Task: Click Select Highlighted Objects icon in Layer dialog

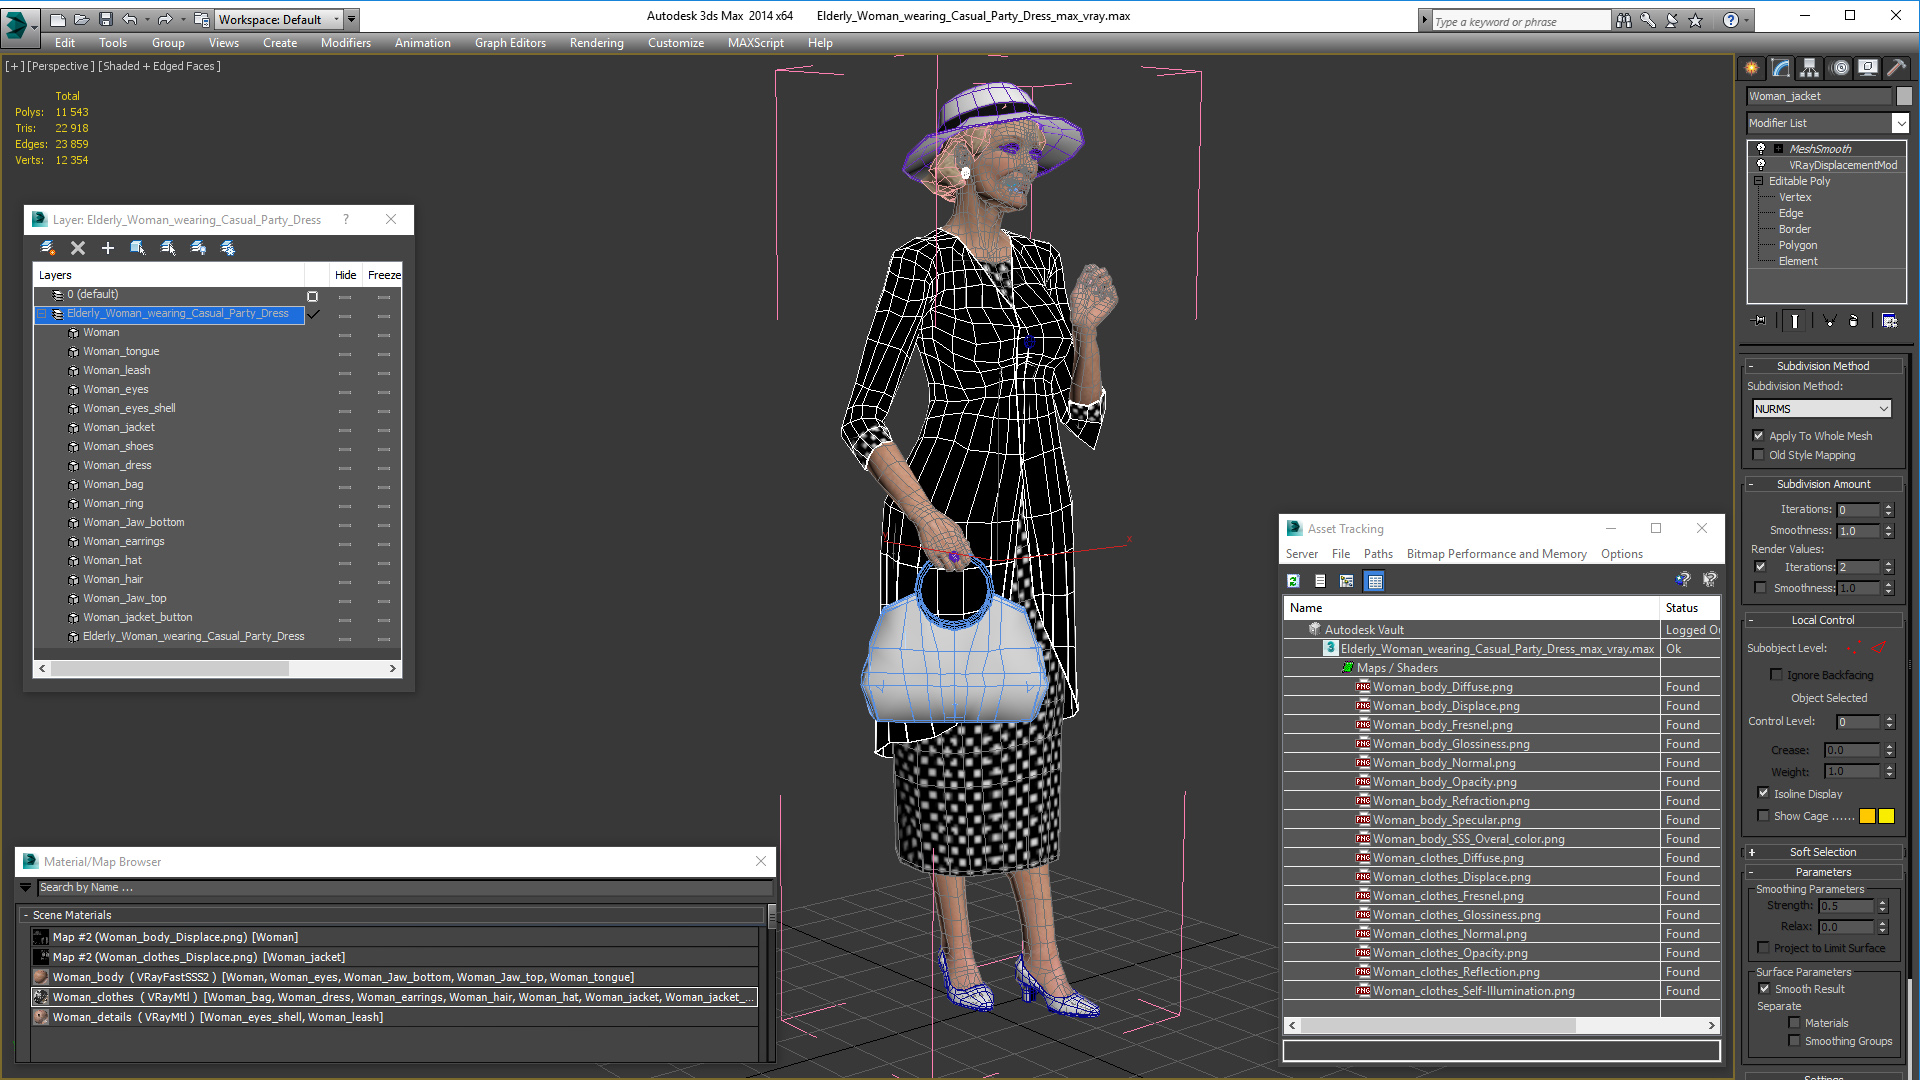Action: [x=138, y=248]
